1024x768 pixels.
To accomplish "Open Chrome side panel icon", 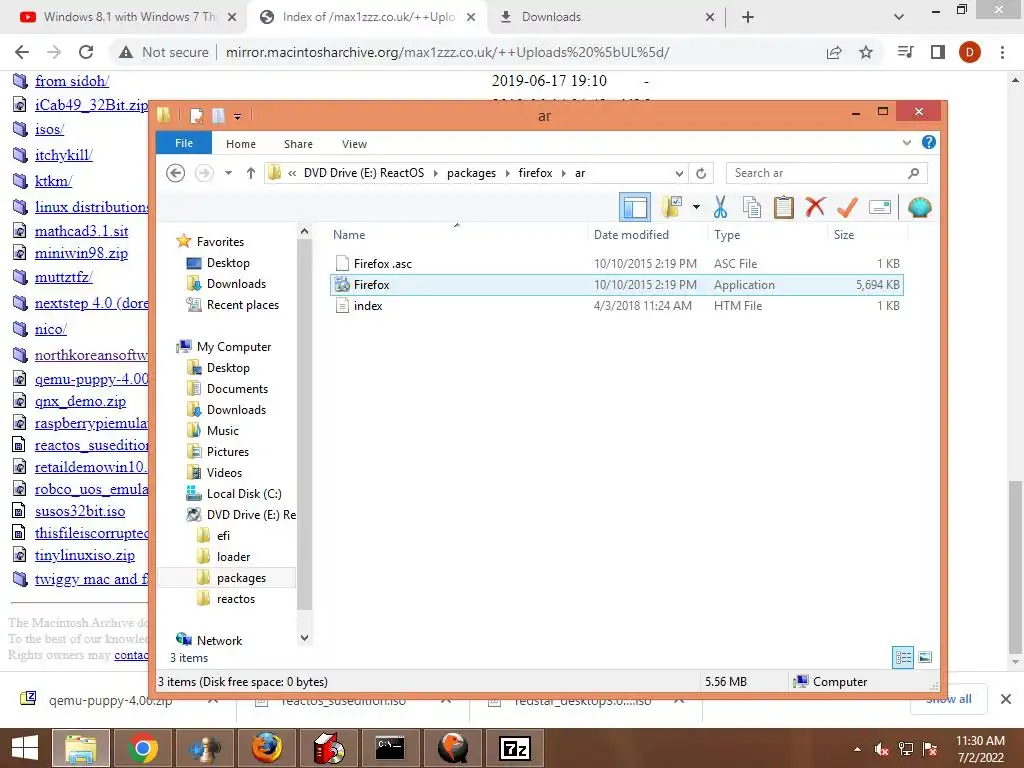I will (938, 52).
